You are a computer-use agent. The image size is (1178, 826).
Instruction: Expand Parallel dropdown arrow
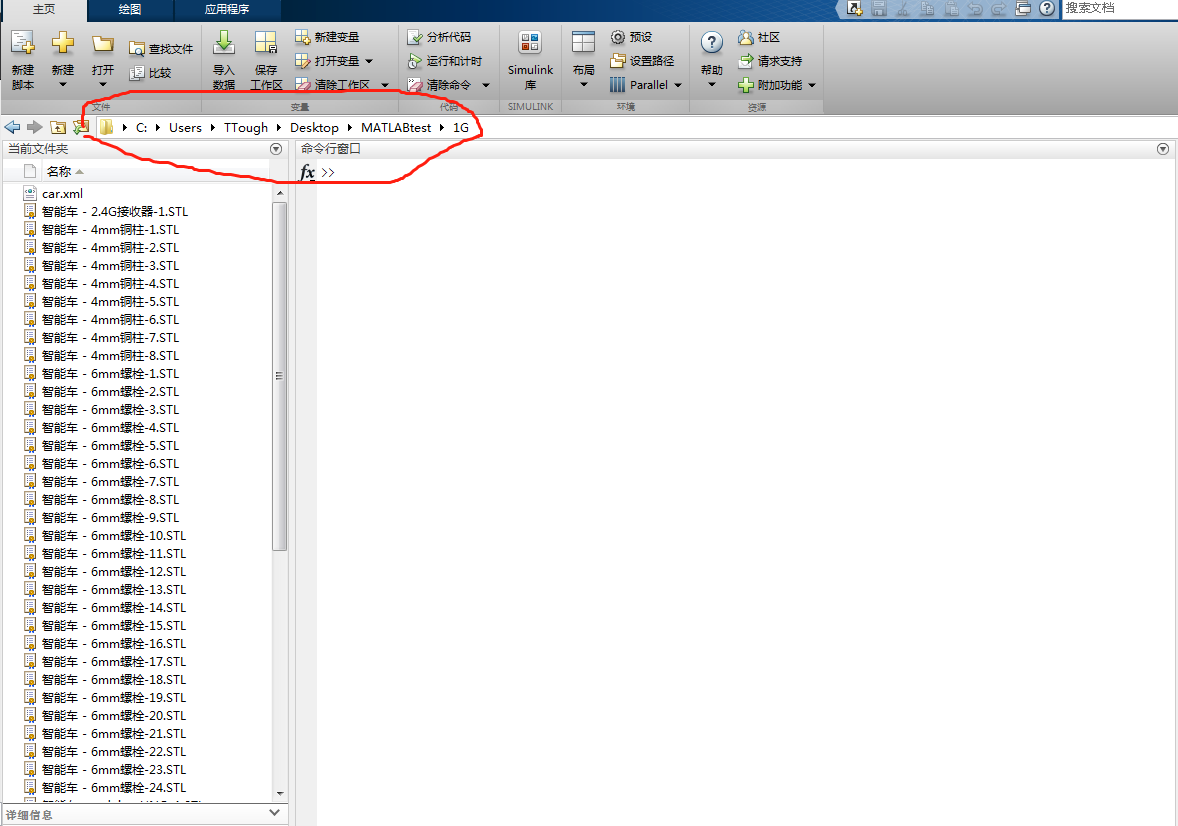(x=678, y=85)
